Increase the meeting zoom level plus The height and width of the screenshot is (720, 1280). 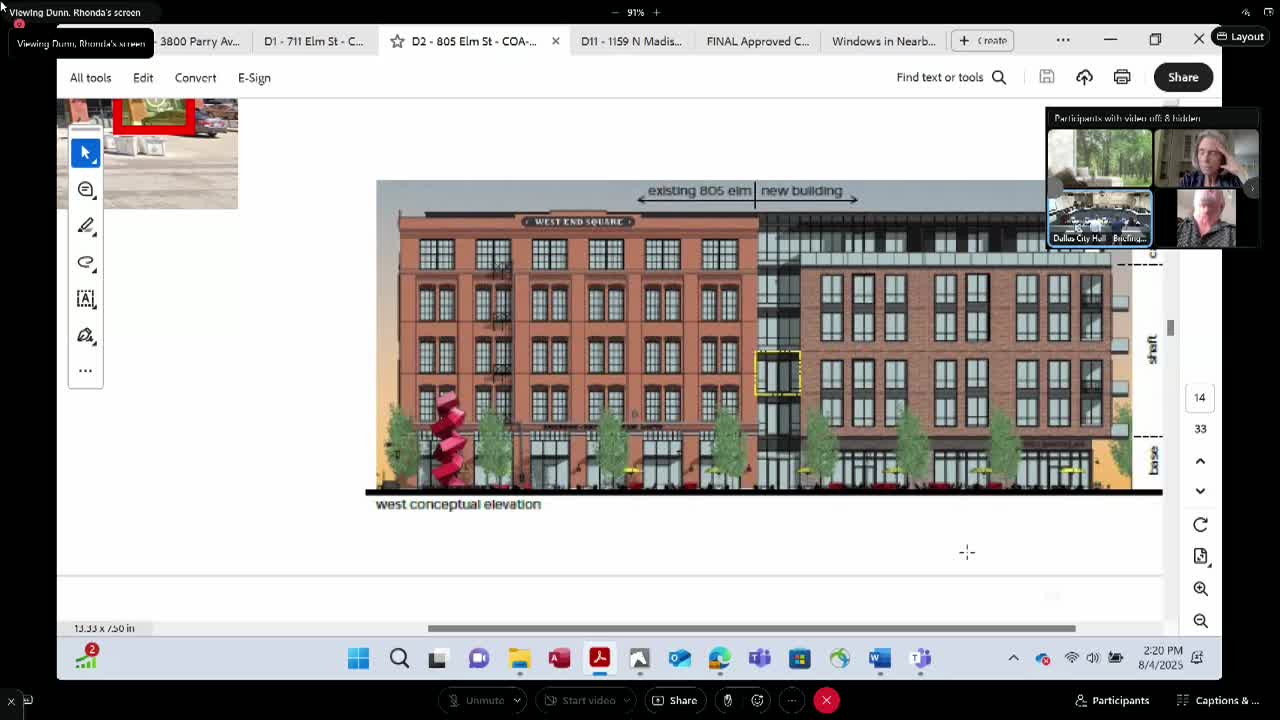click(x=656, y=12)
